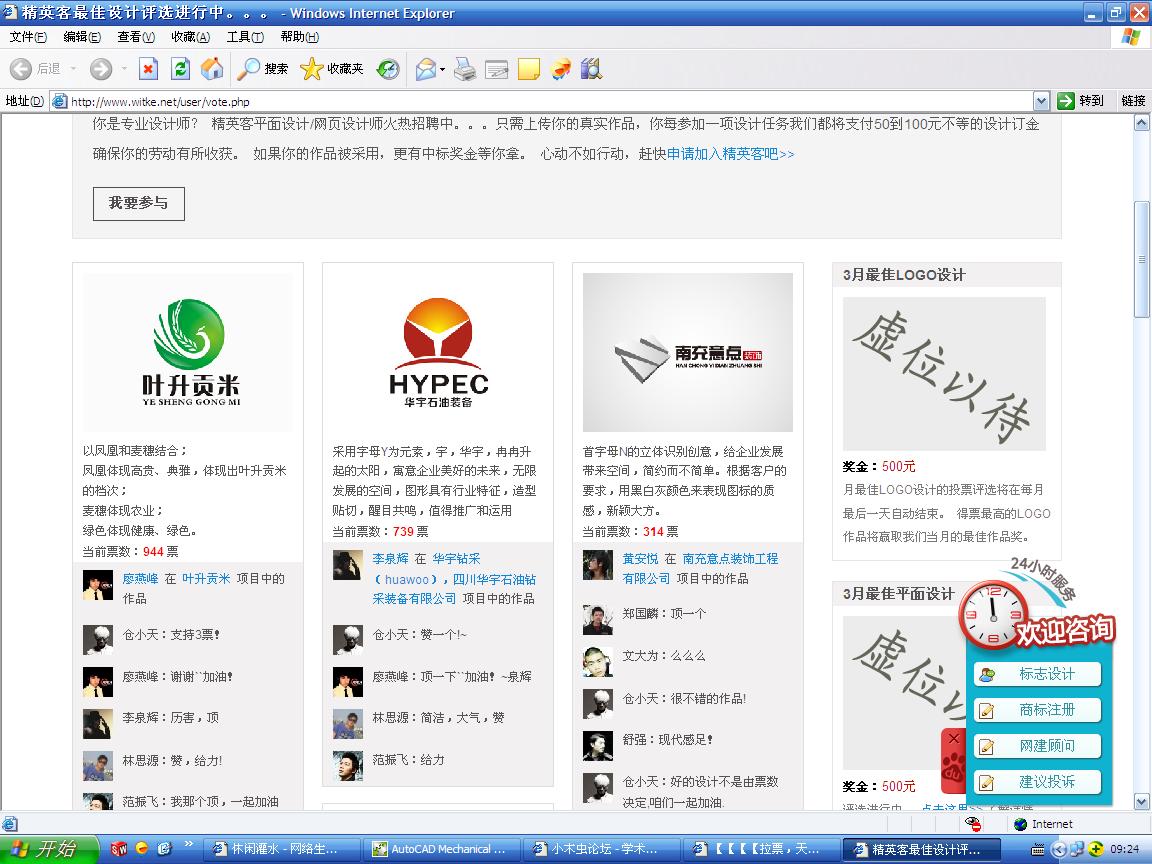Open the Favorites (收藏) menu
Image resolution: width=1152 pixels, height=864 pixels.
pyautogui.click(x=190, y=37)
